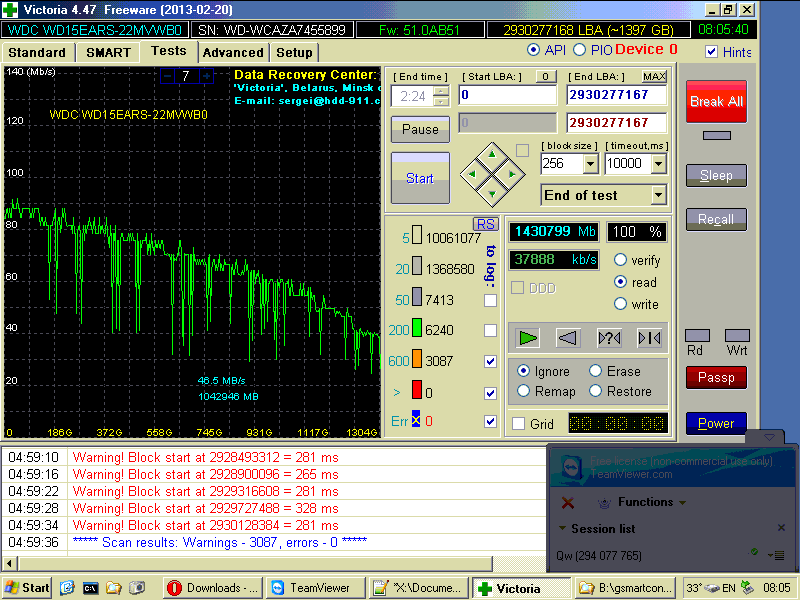Screen dimensions: 800x600
Task: Click the up arrow in diamond navigator
Action: click(492, 153)
